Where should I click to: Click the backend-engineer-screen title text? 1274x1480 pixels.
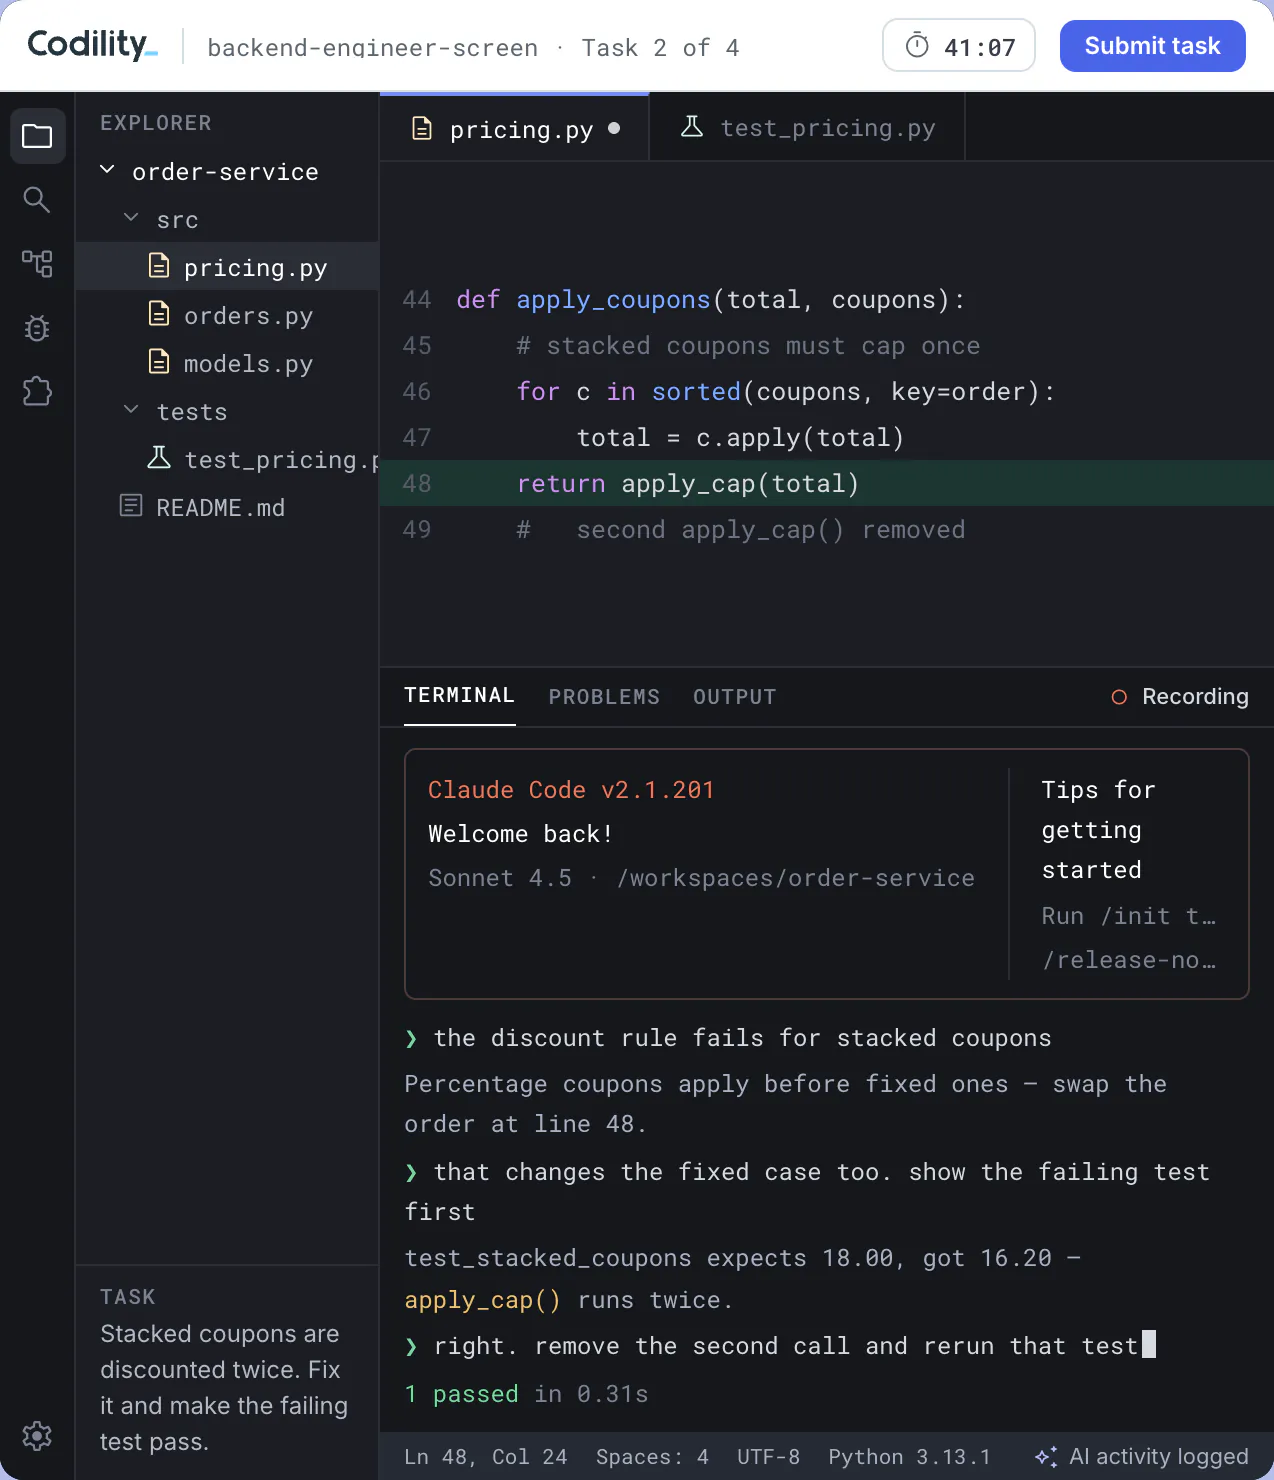[x=372, y=48]
